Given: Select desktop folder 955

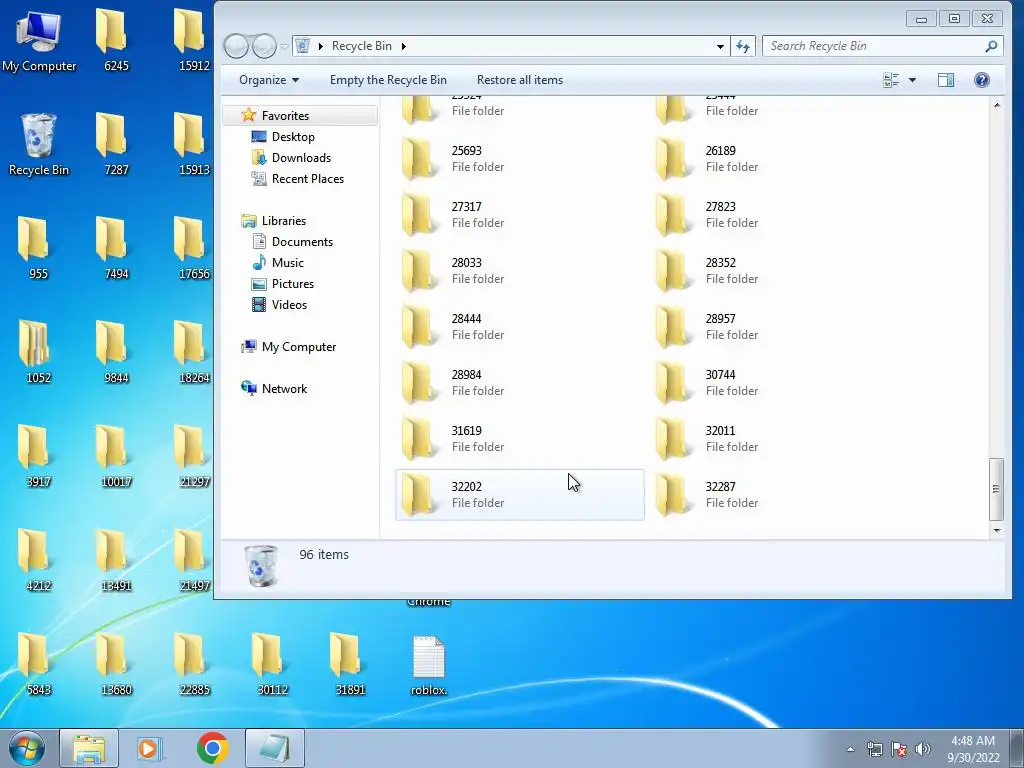Looking at the screenshot, I should (x=38, y=249).
